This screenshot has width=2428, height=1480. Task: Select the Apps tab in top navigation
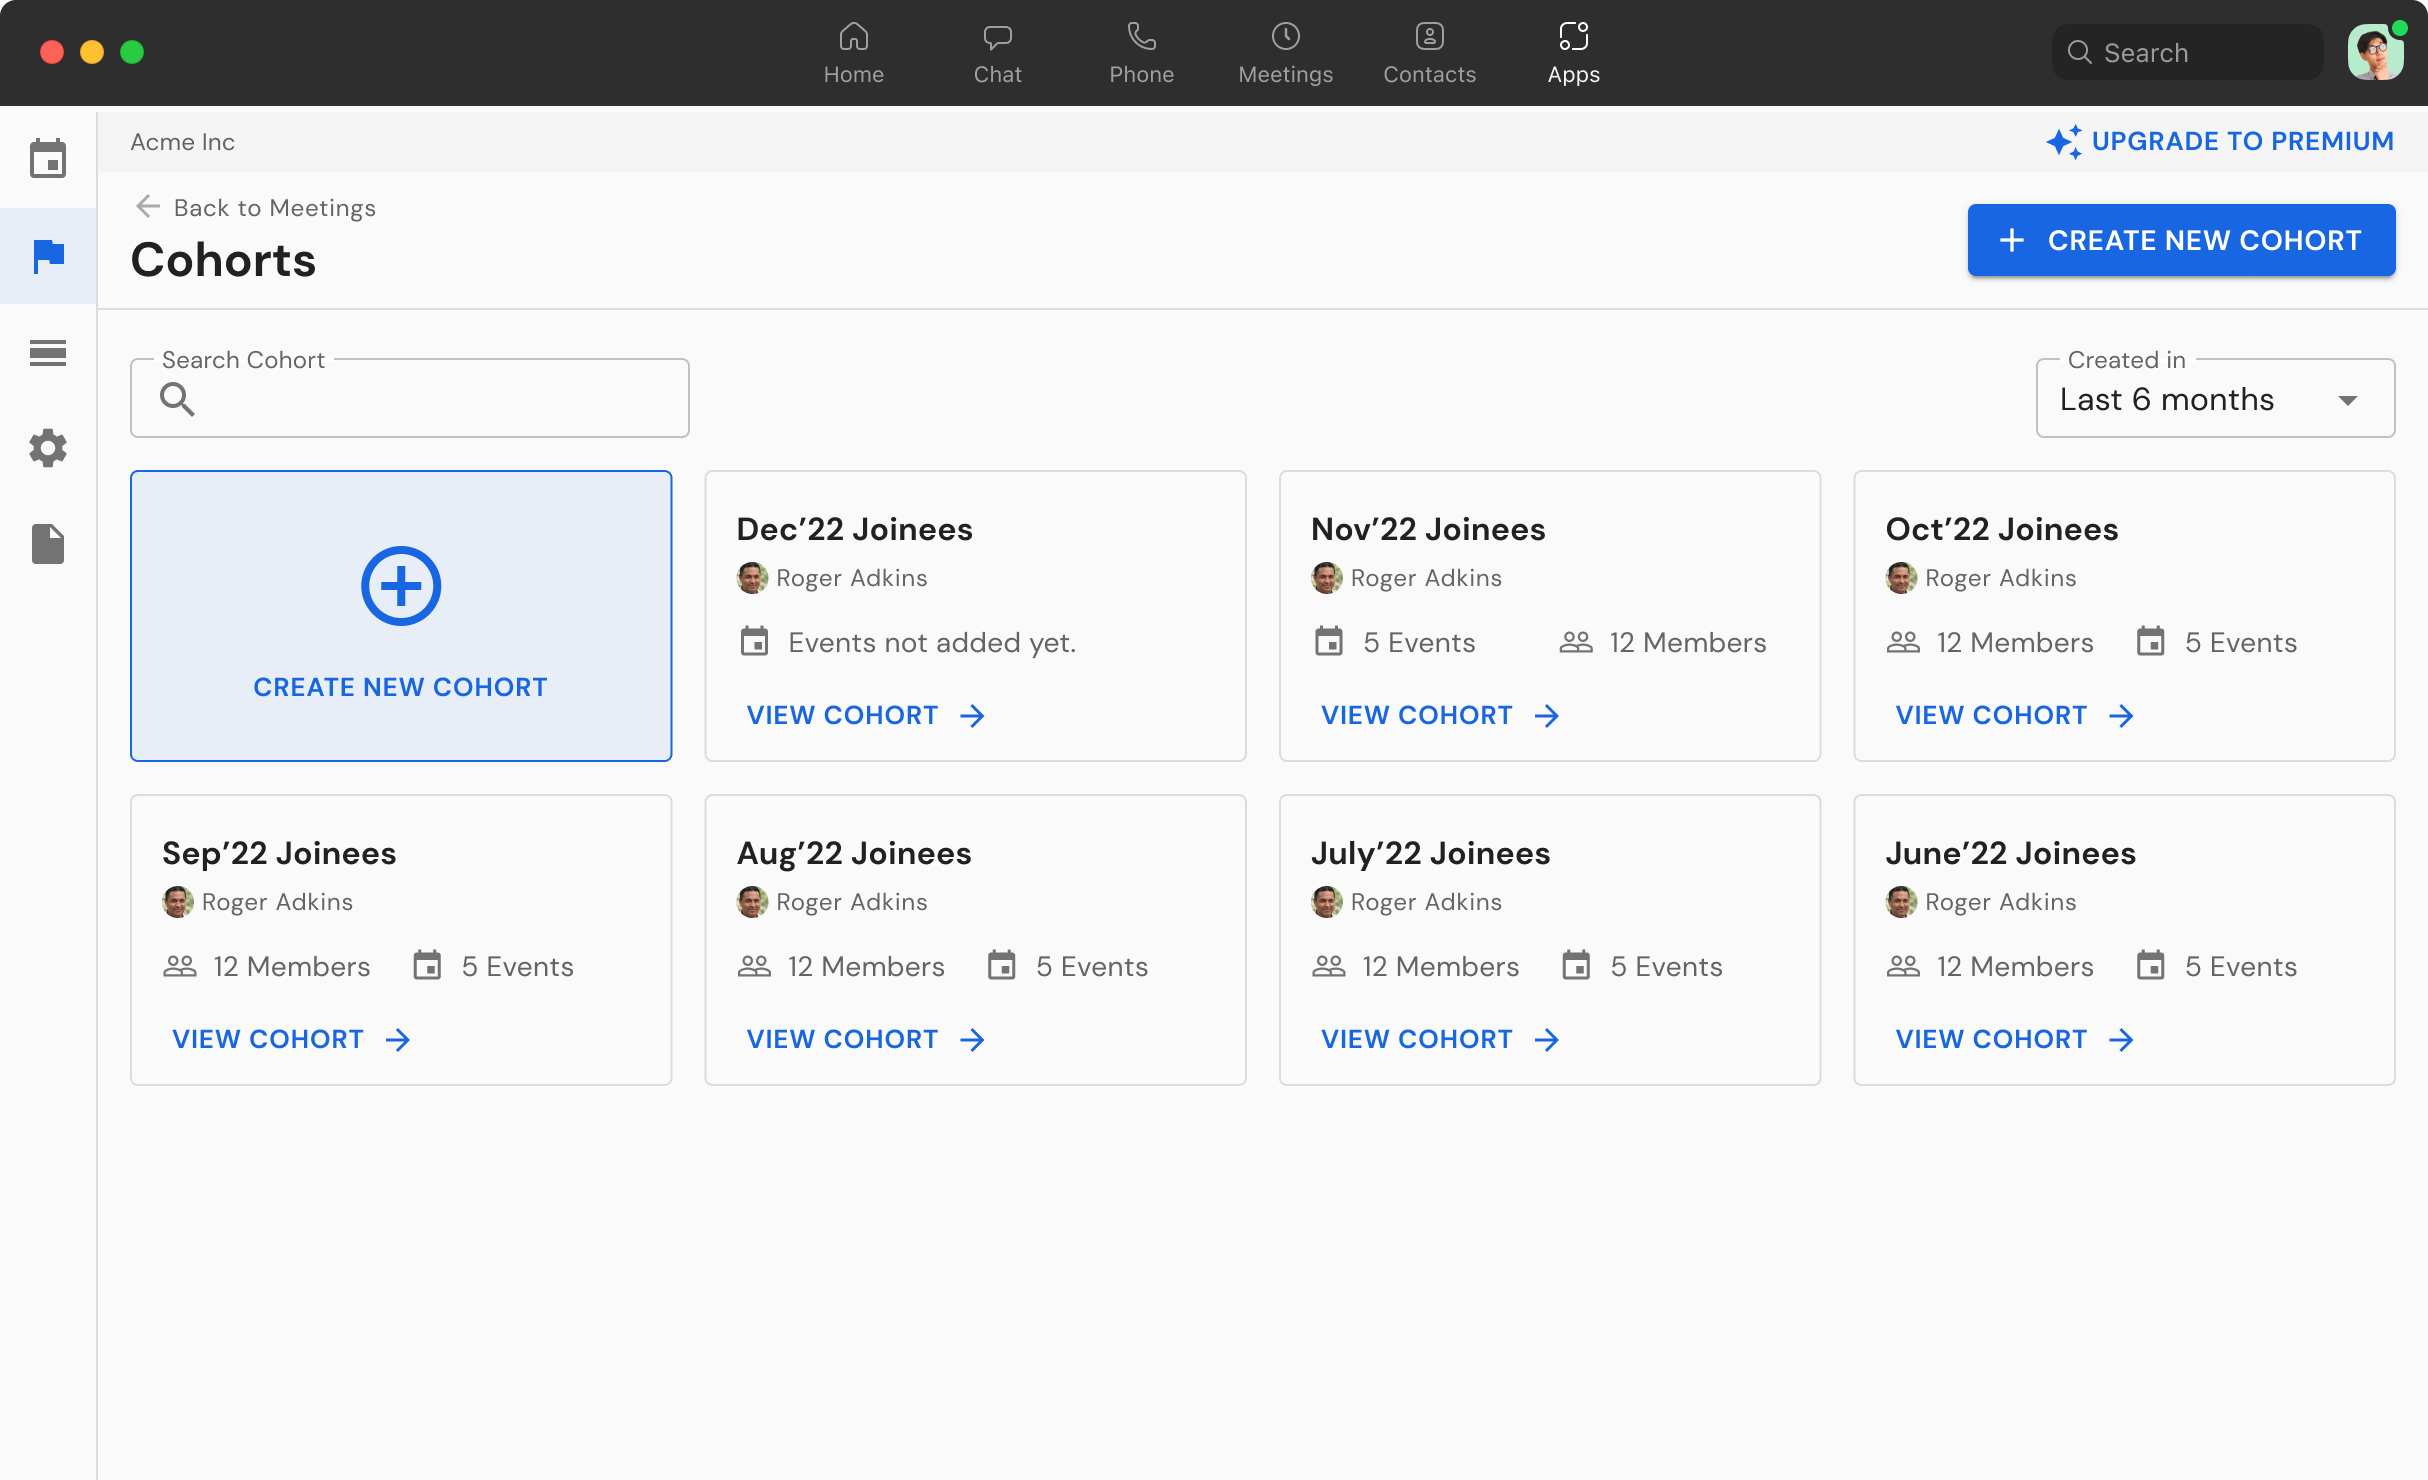(x=1573, y=50)
